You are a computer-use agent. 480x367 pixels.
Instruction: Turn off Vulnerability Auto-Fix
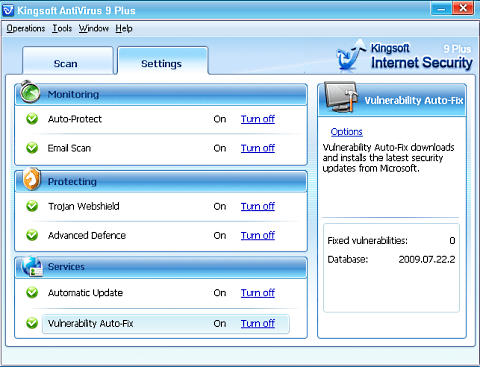point(258,323)
